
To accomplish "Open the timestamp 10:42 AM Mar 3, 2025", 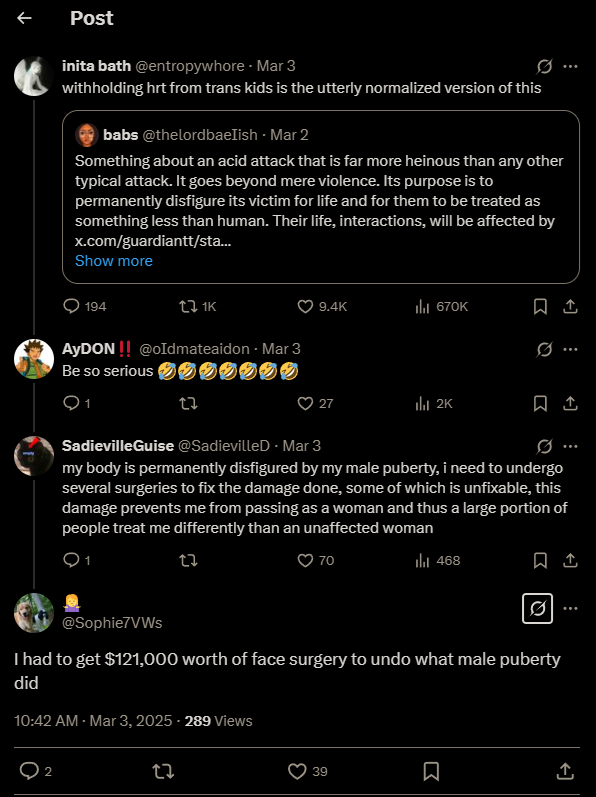I will click(93, 721).
